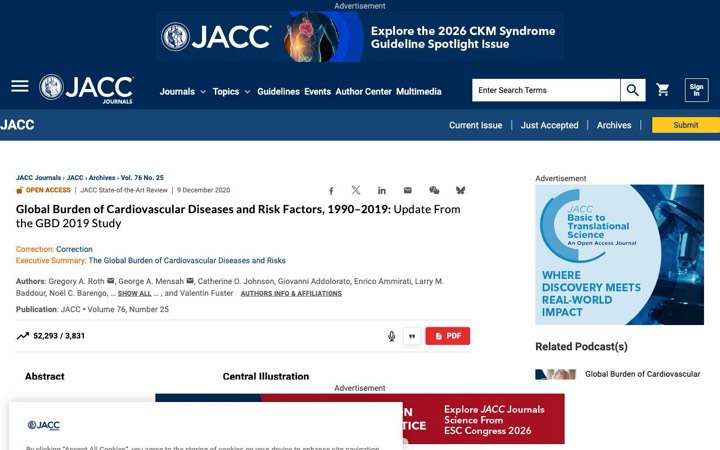Share article on Facebook

(x=331, y=191)
